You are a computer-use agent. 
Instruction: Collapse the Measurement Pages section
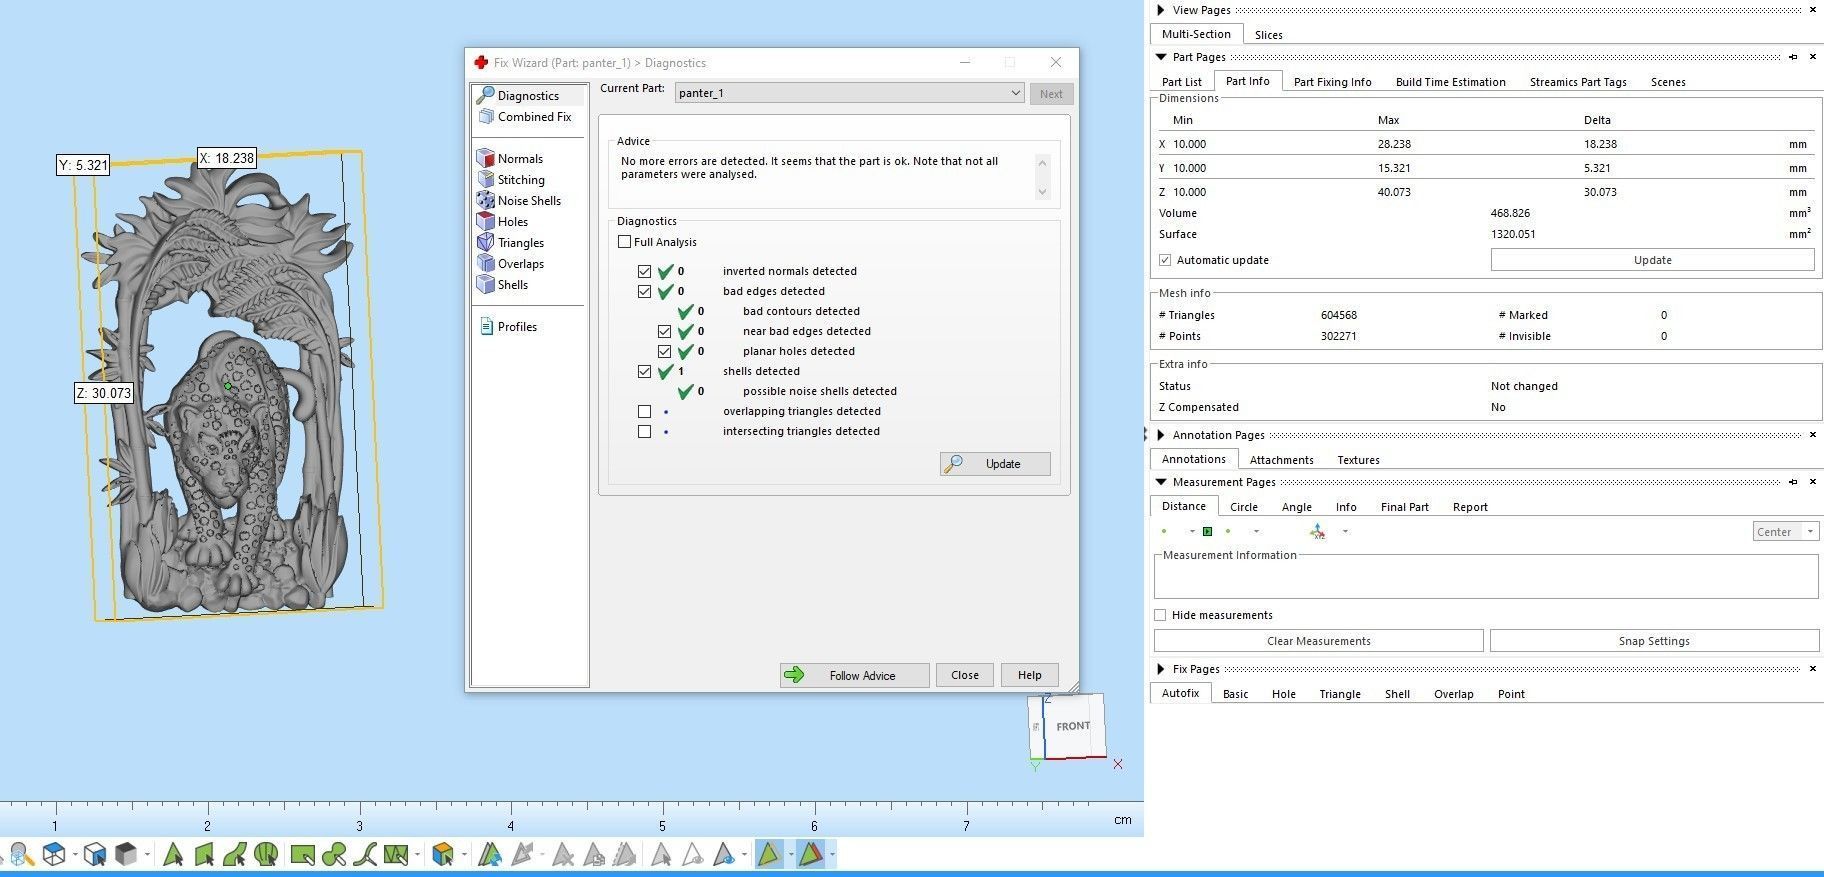pyautogui.click(x=1160, y=482)
